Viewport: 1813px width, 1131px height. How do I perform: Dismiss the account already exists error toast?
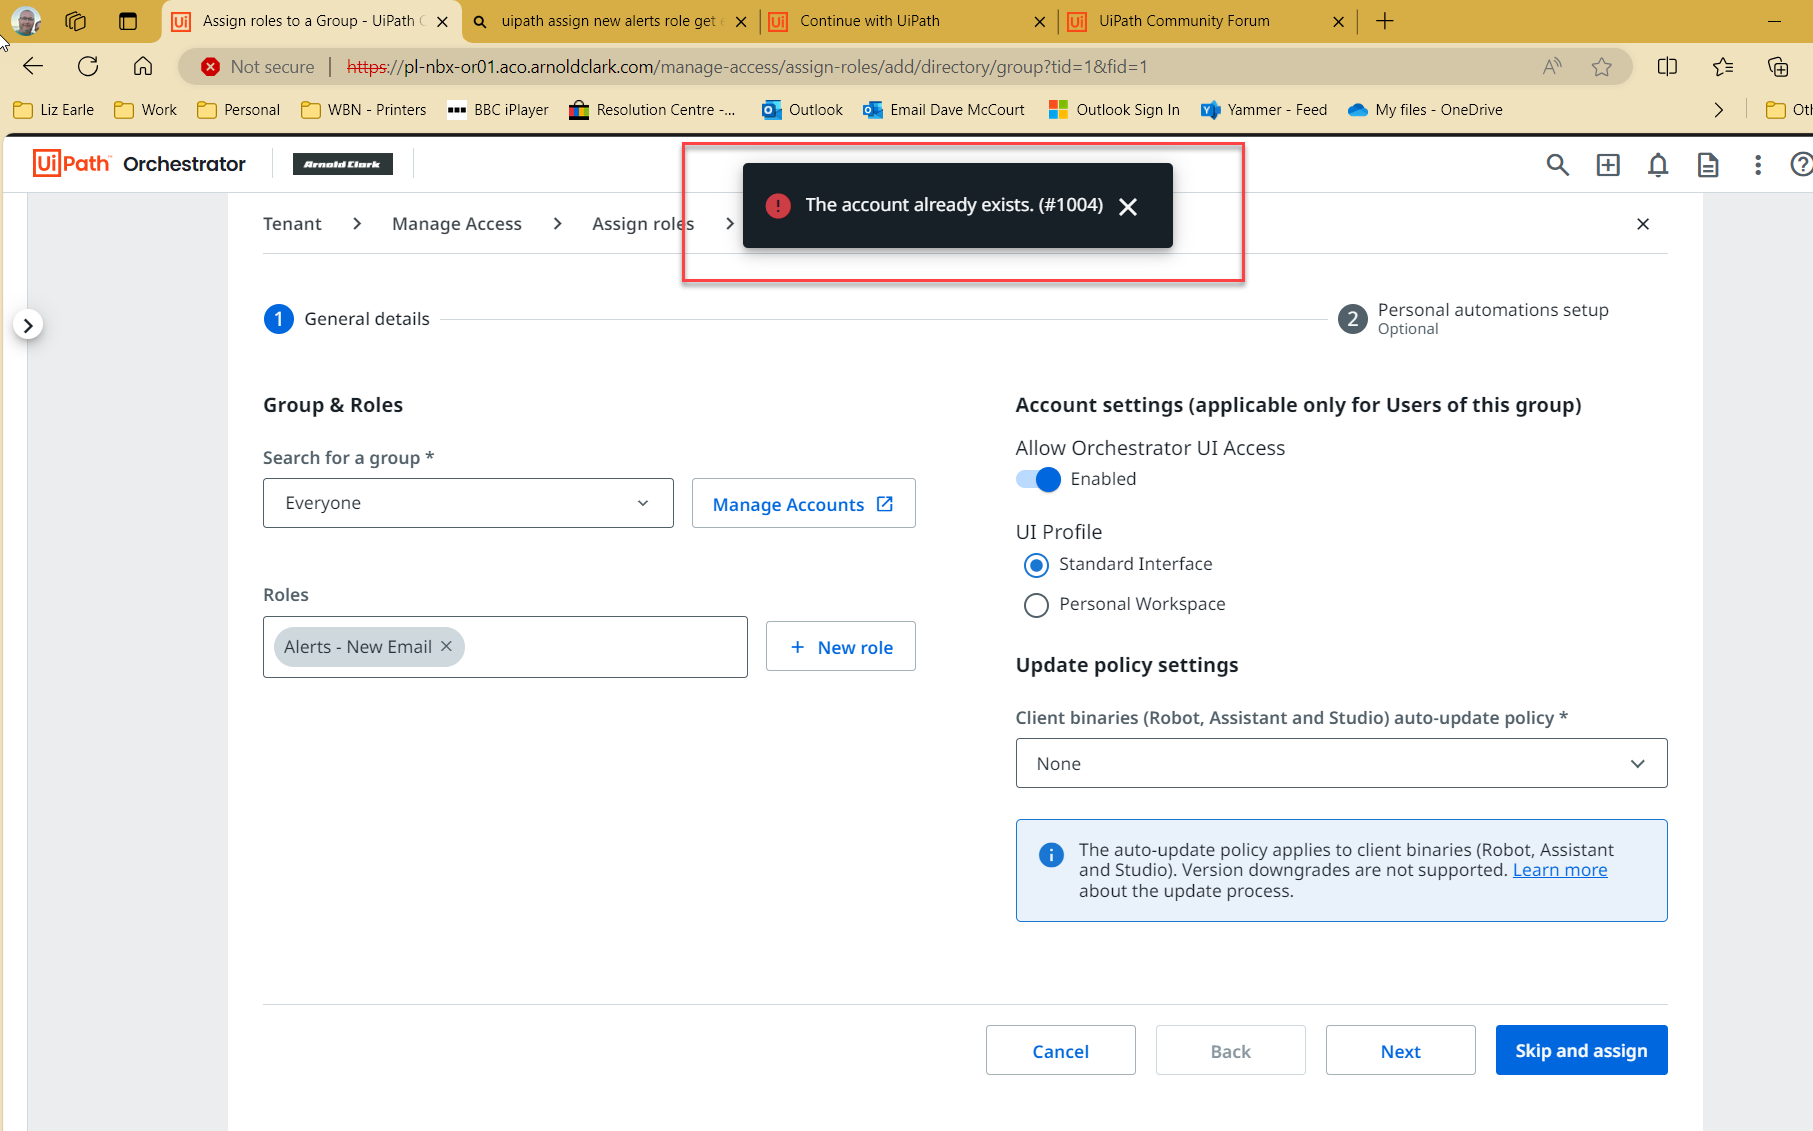click(1128, 206)
